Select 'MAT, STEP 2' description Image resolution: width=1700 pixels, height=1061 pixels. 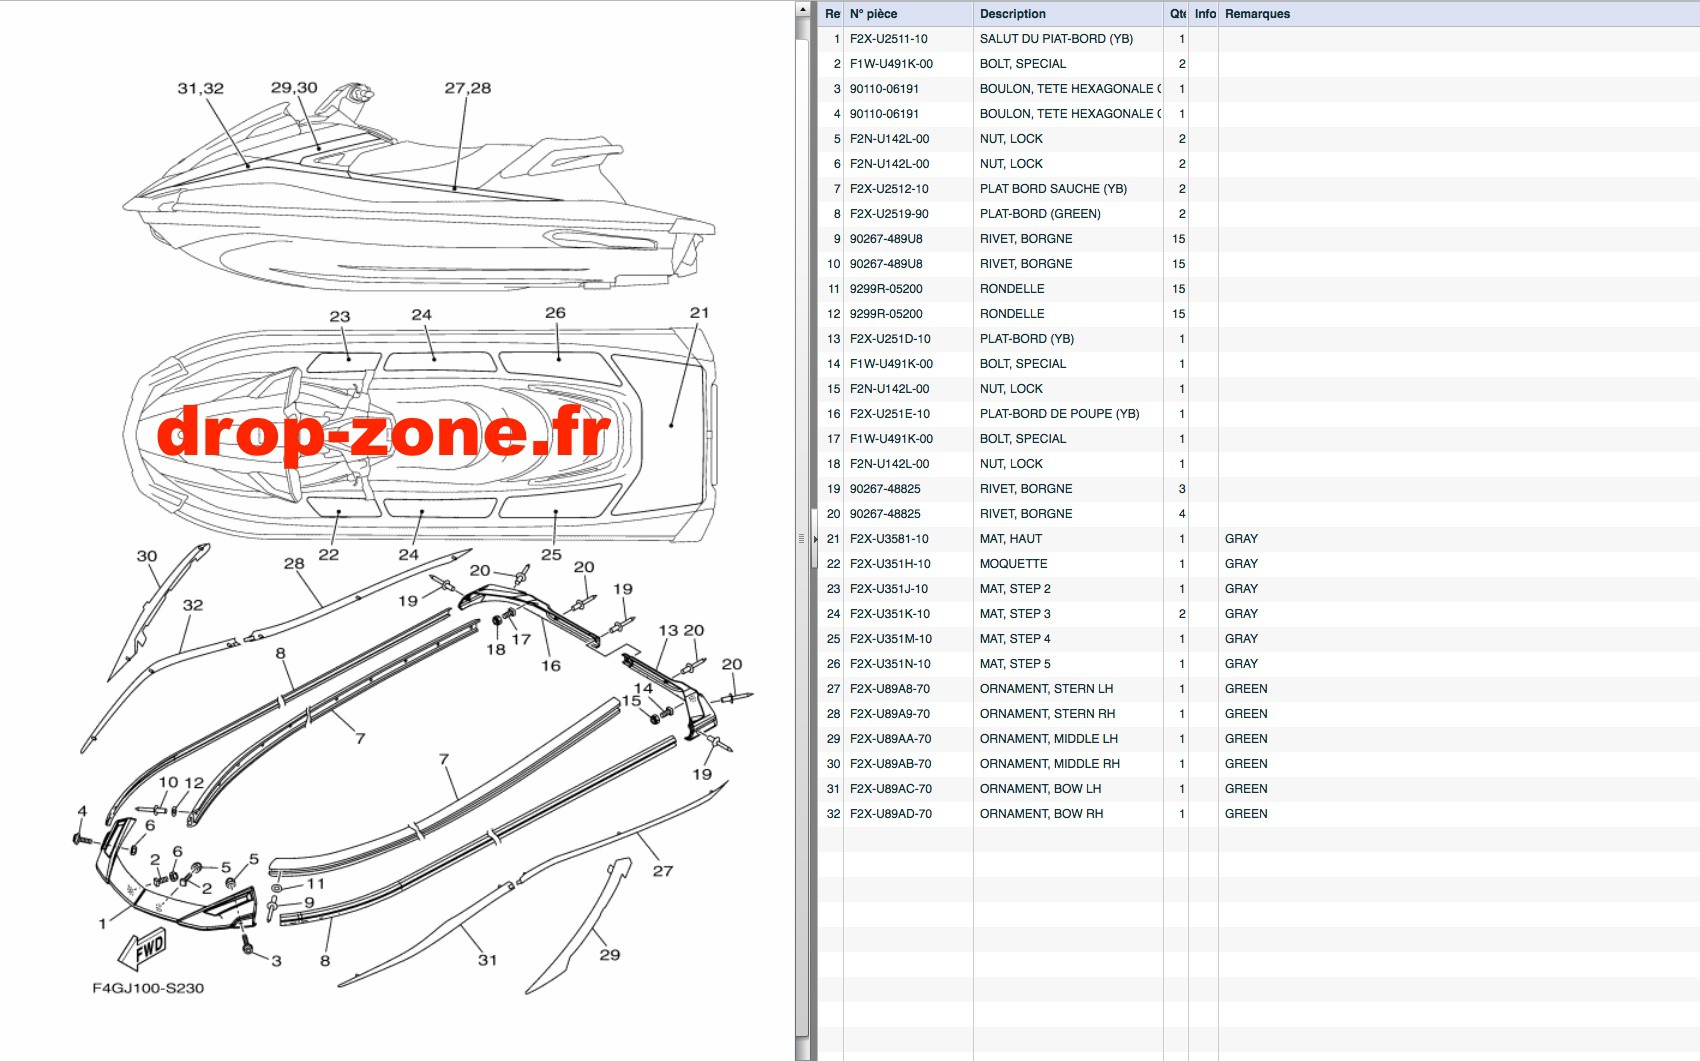coord(1015,589)
